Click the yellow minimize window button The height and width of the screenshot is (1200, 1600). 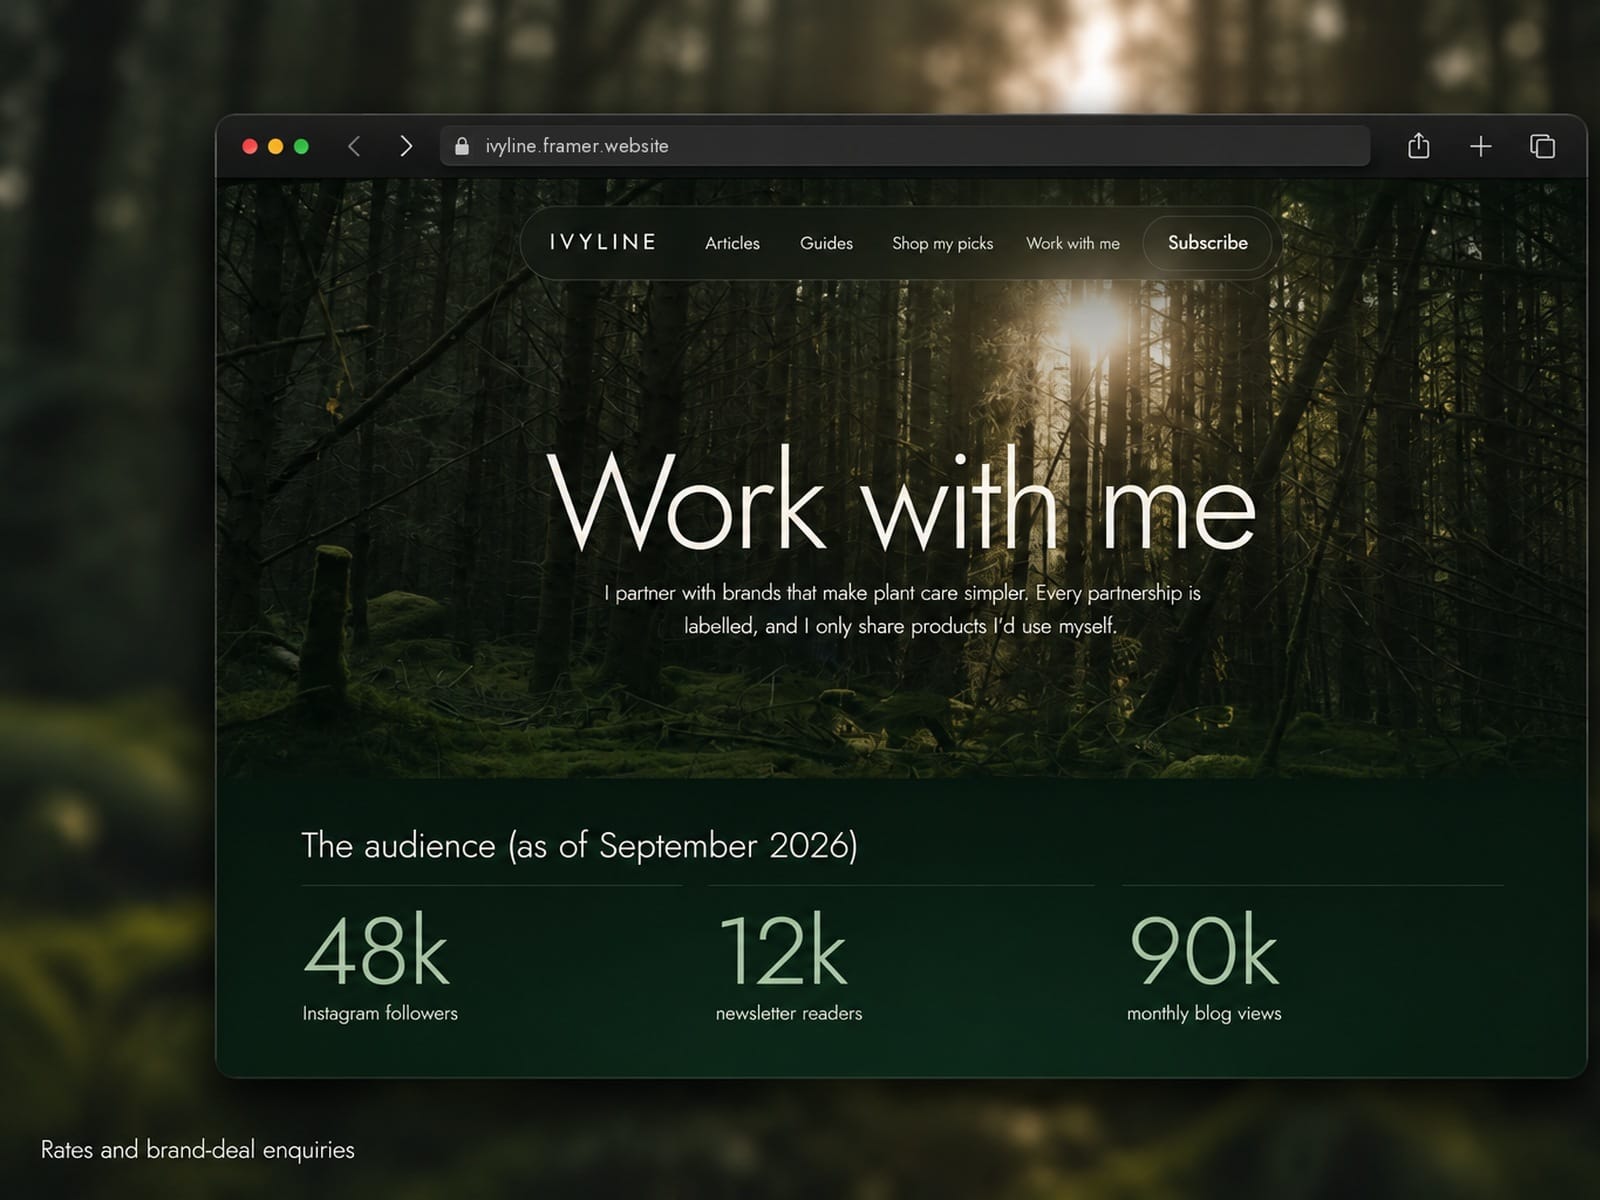point(276,146)
